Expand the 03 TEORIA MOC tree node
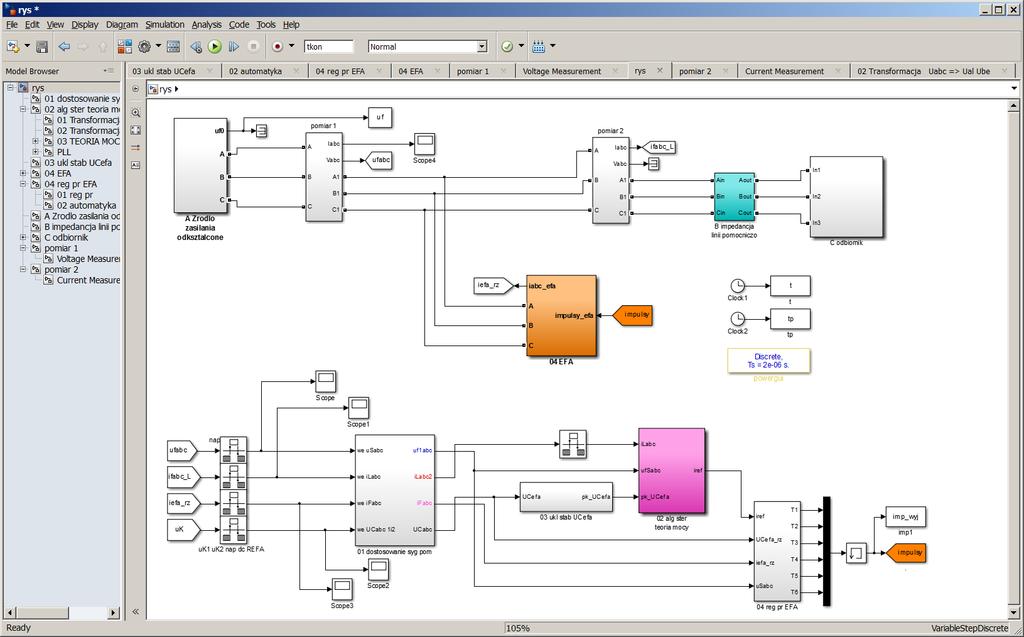Viewport: 1024px width, 637px height. click(36, 141)
